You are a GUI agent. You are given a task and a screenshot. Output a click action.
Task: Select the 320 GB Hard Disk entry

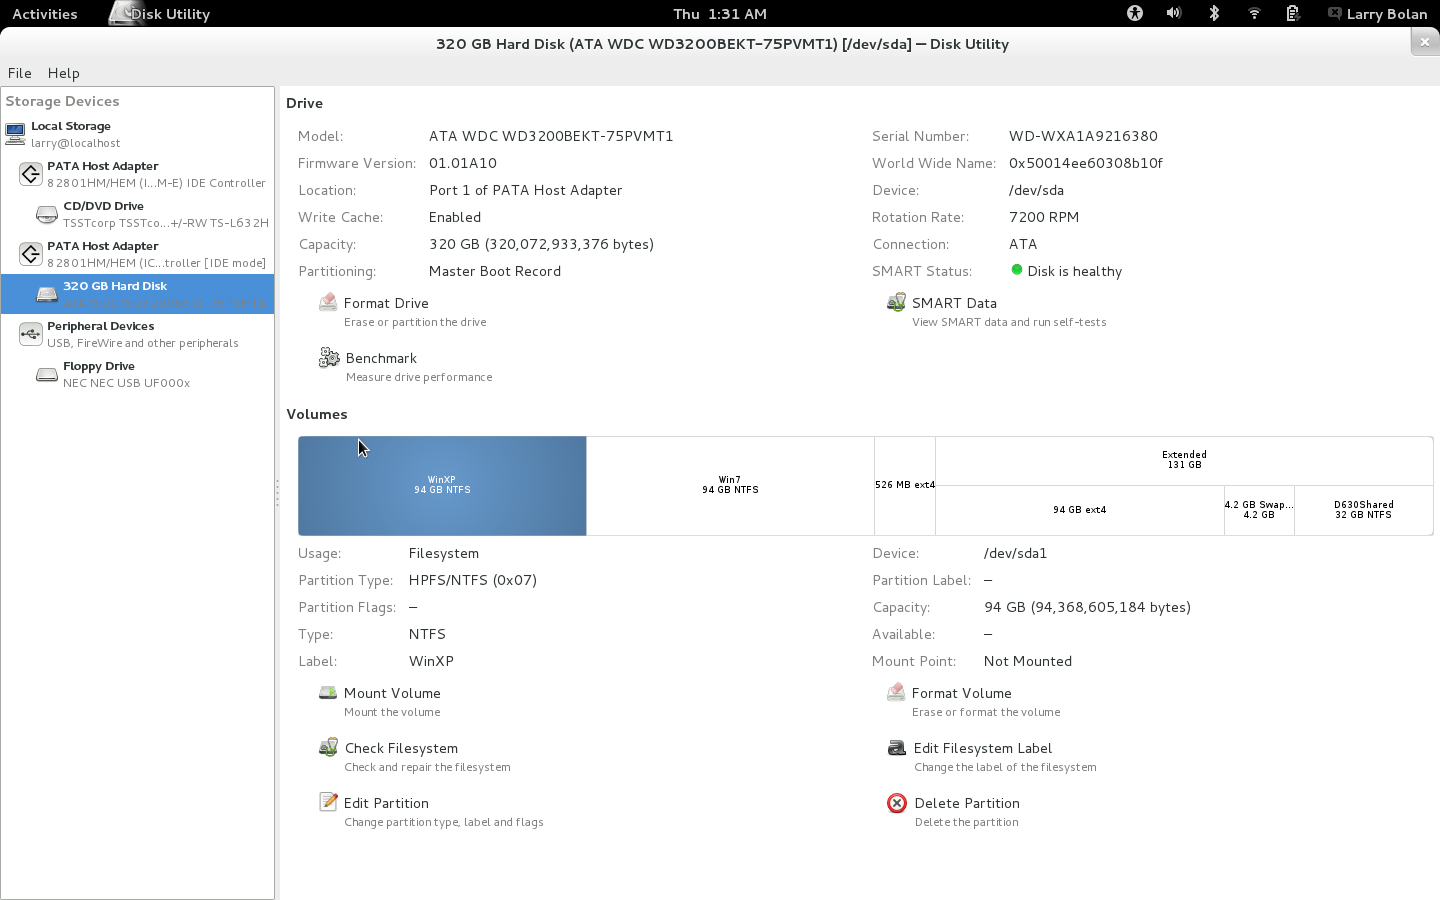pyautogui.click(x=138, y=294)
